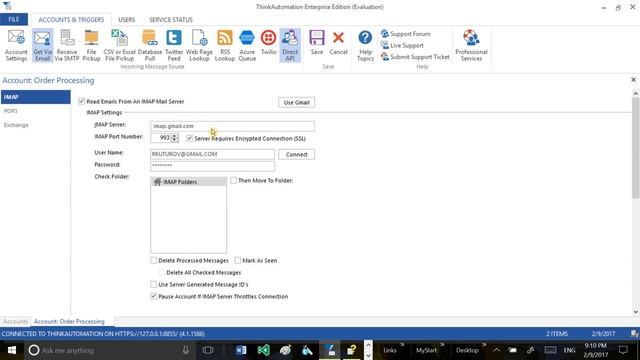Viewport: 640px width, 360px height.
Task: Click the 2 ITEMS status bar text
Action: click(x=557, y=334)
